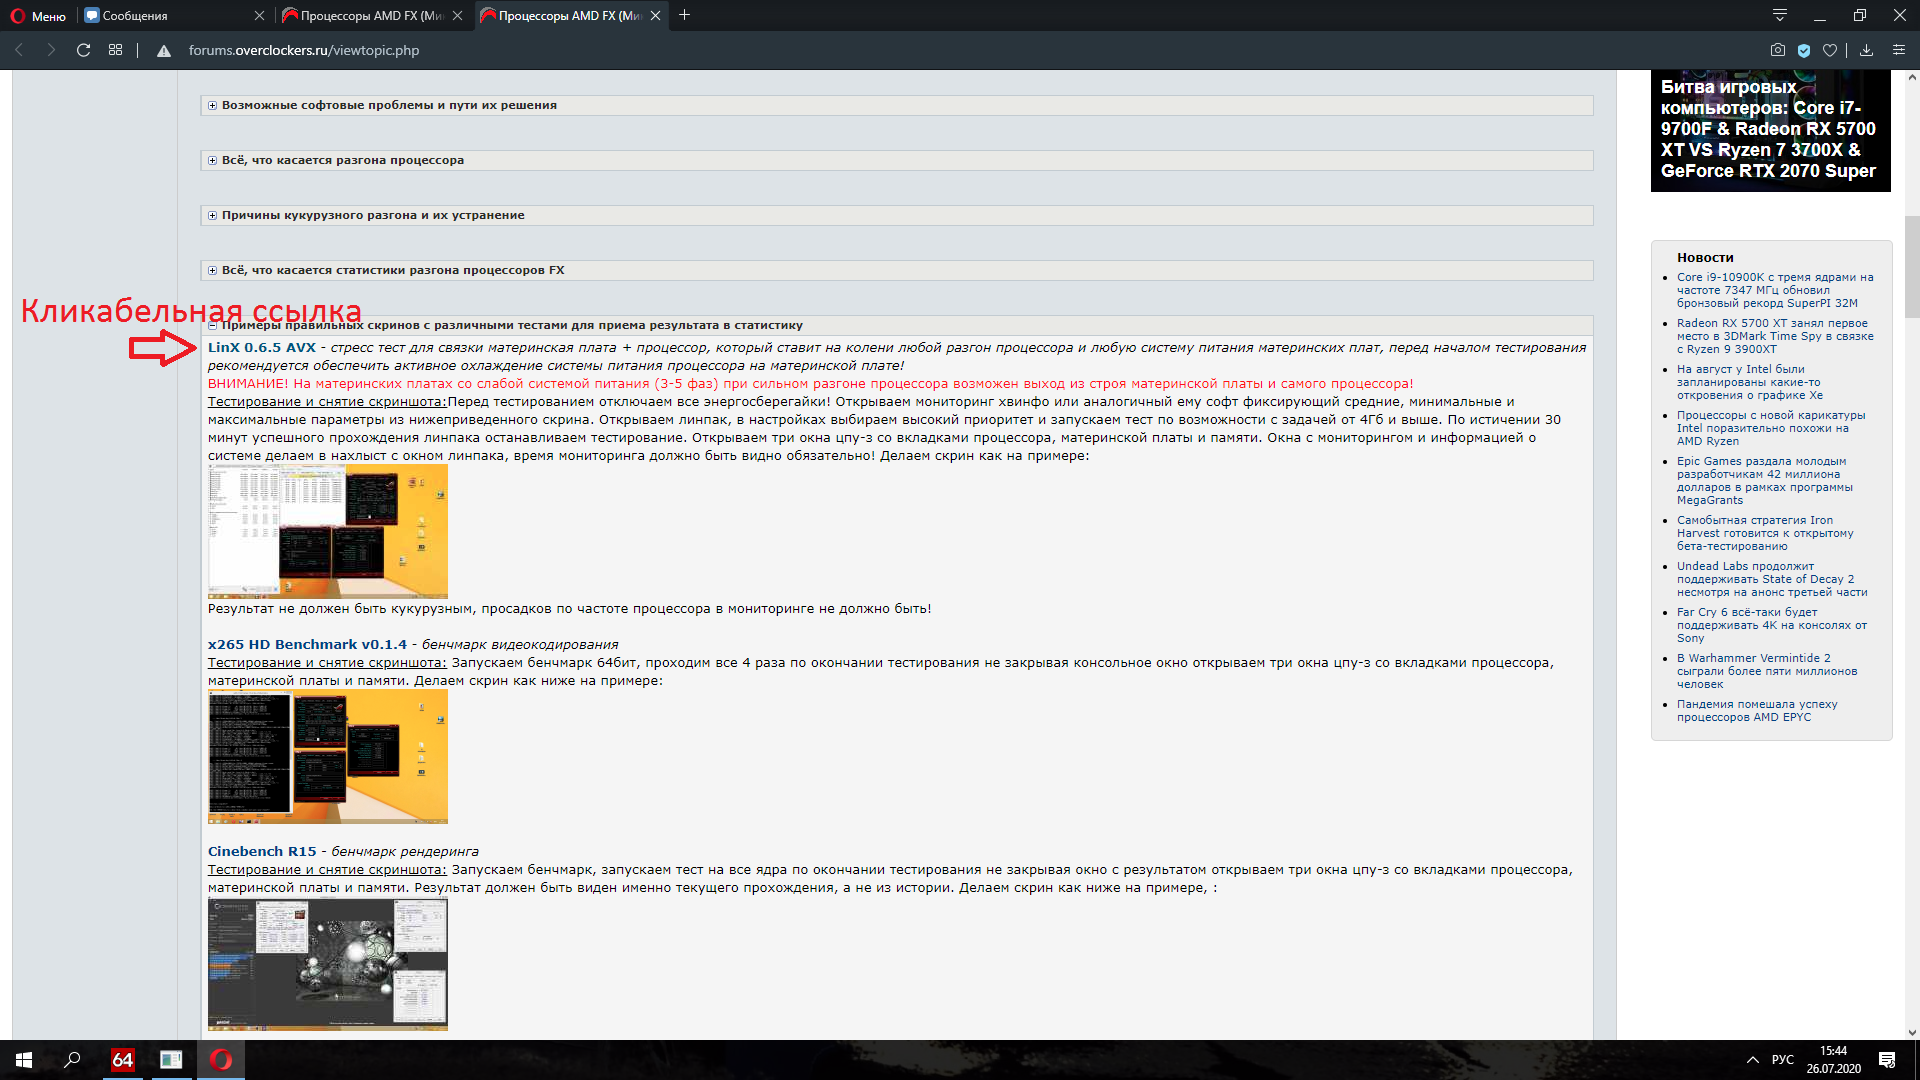Open Speed Dial start page icon
The width and height of the screenshot is (1920, 1080).
pos(116,50)
